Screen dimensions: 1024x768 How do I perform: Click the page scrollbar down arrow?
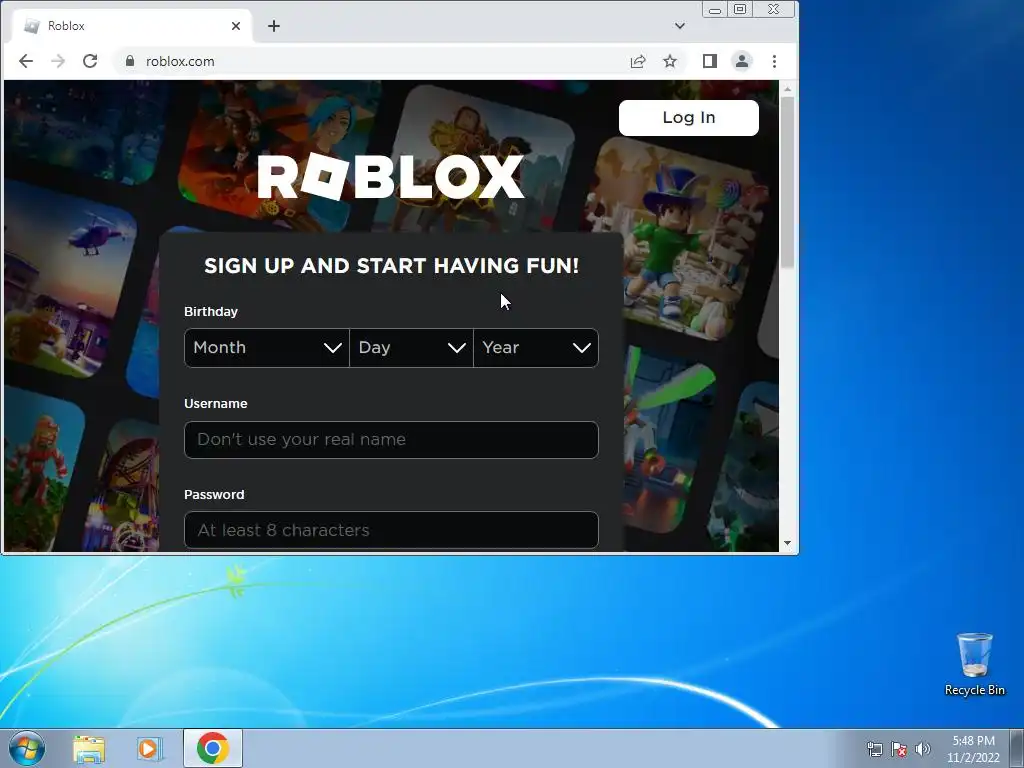tap(788, 543)
